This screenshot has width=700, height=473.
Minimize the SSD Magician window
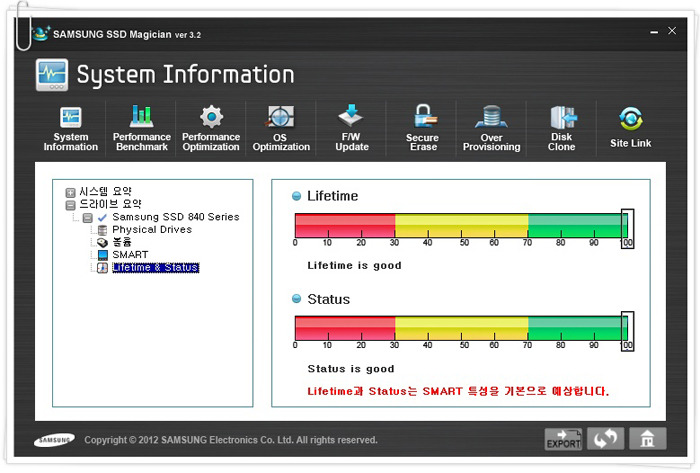pyautogui.click(x=654, y=32)
